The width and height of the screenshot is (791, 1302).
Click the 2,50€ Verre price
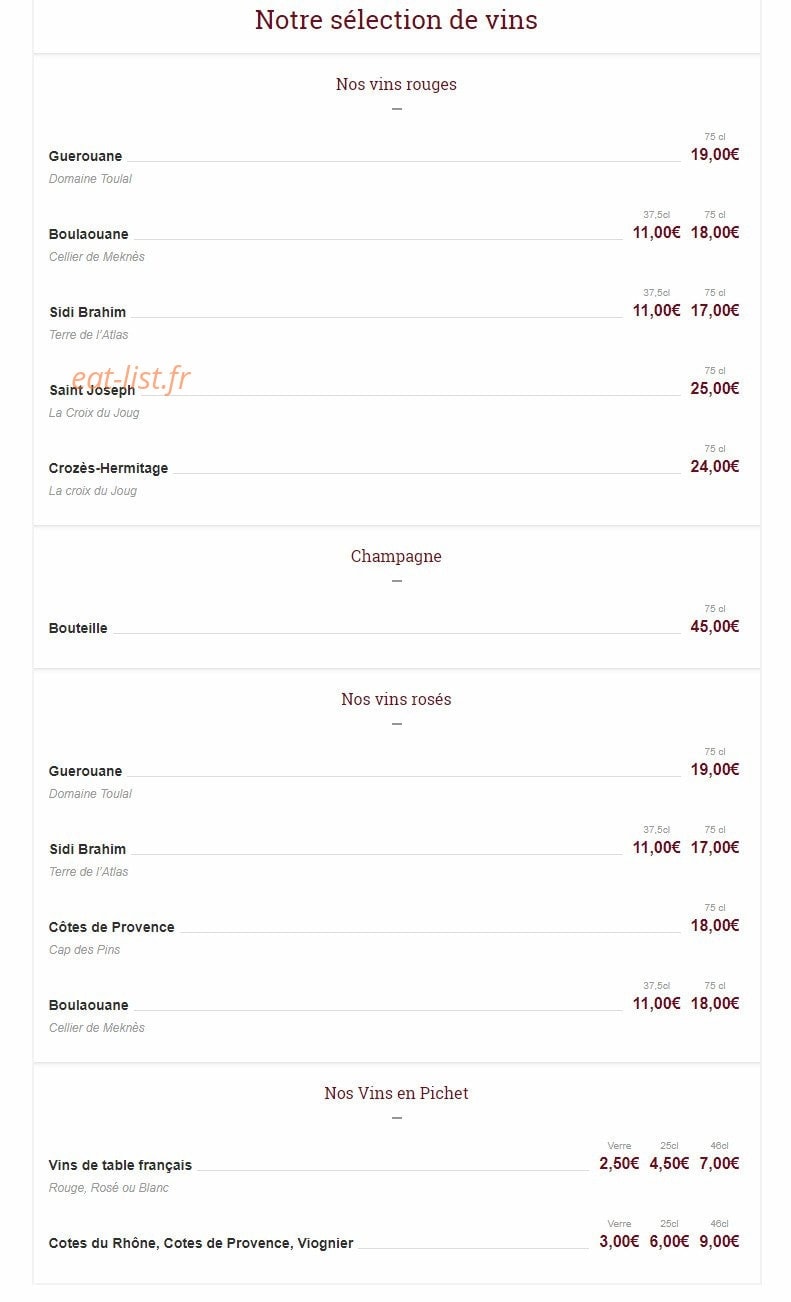(619, 1163)
